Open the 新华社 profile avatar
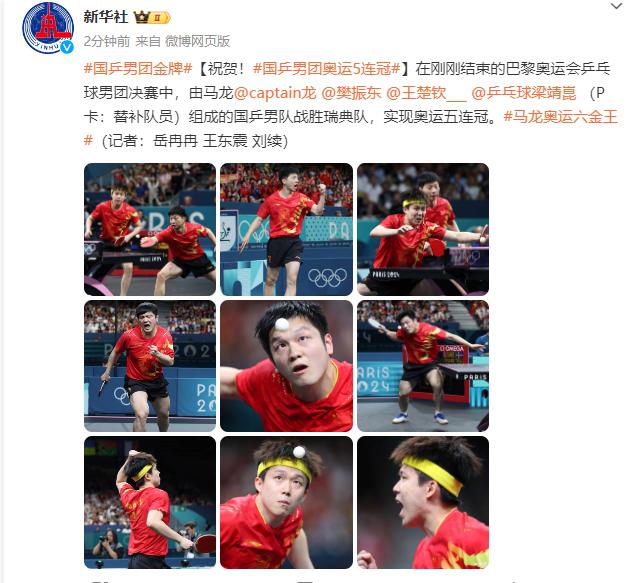The width and height of the screenshot is (634, 583). click(48, 27)
